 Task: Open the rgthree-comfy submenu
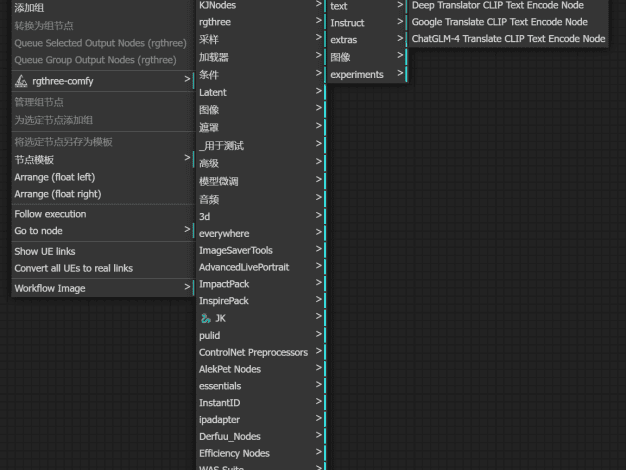click(x=103, y=81)
